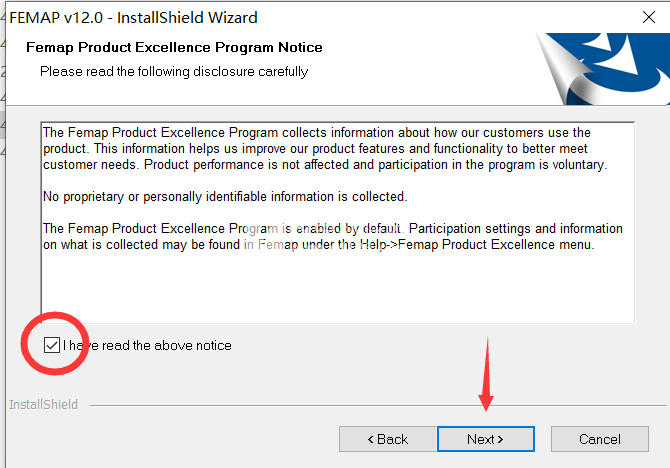Click the empty area of the notice text box
670x468 pixels.
(x=337, y=290)
